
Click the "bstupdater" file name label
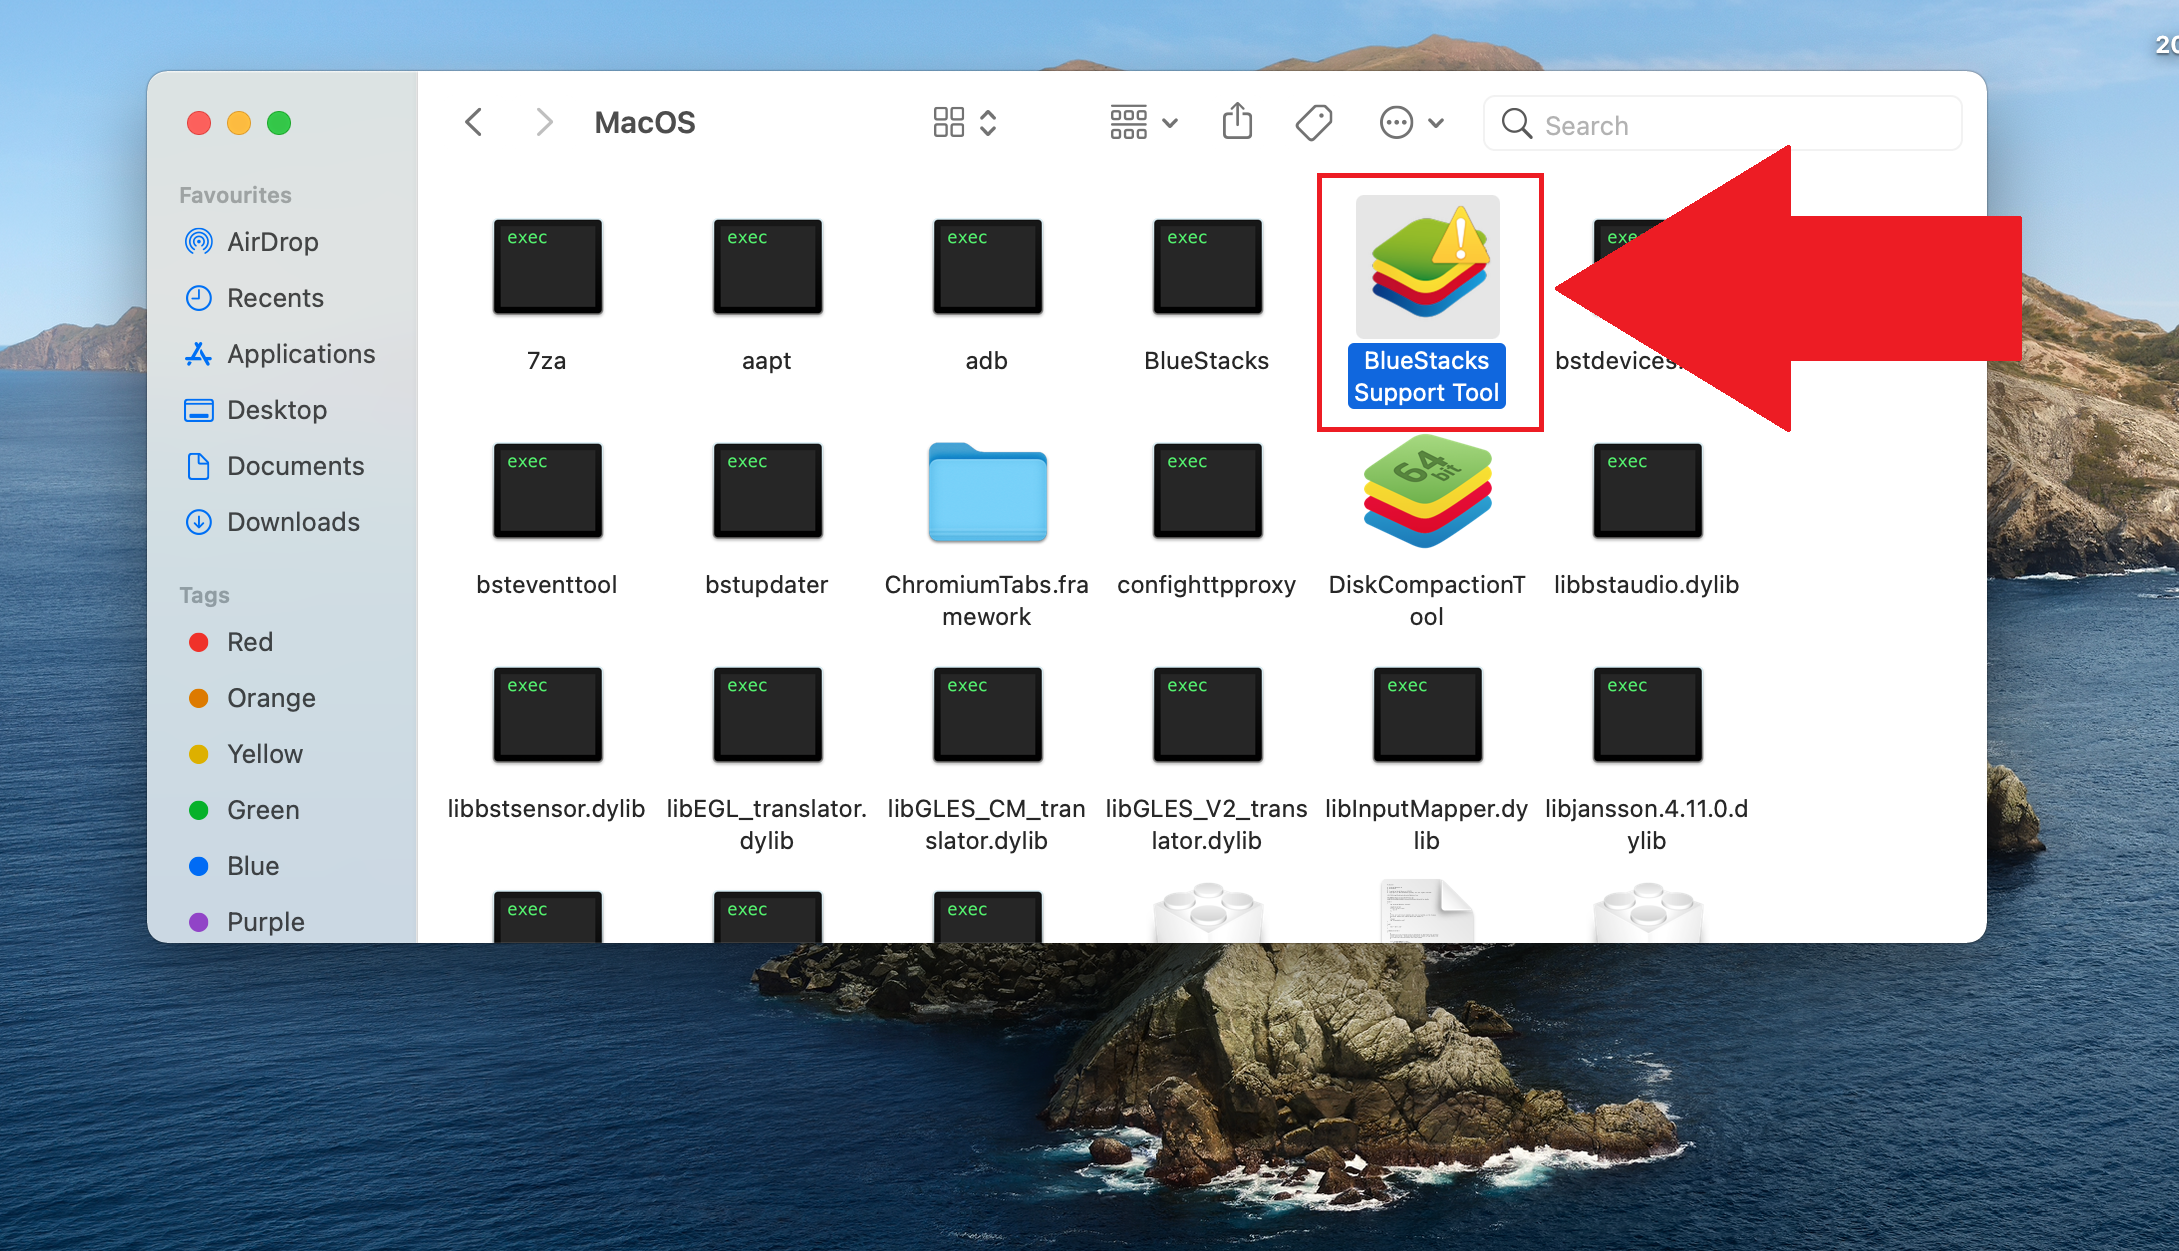[x=767, y=585]
